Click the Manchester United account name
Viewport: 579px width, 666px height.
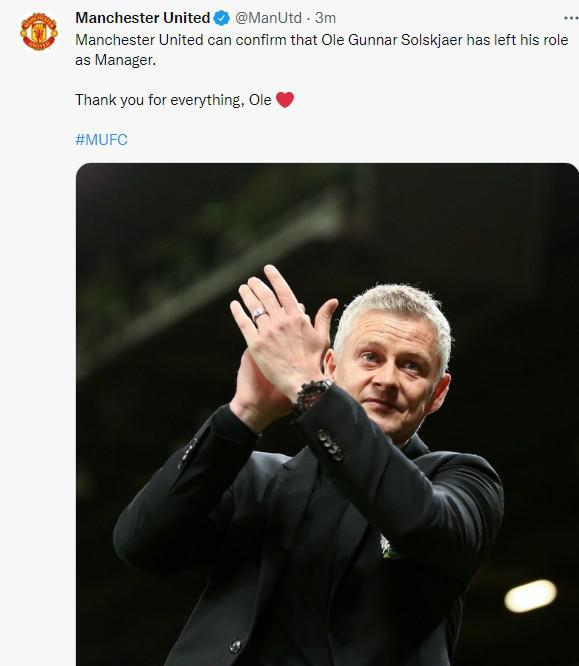click(x=143, y=18)
